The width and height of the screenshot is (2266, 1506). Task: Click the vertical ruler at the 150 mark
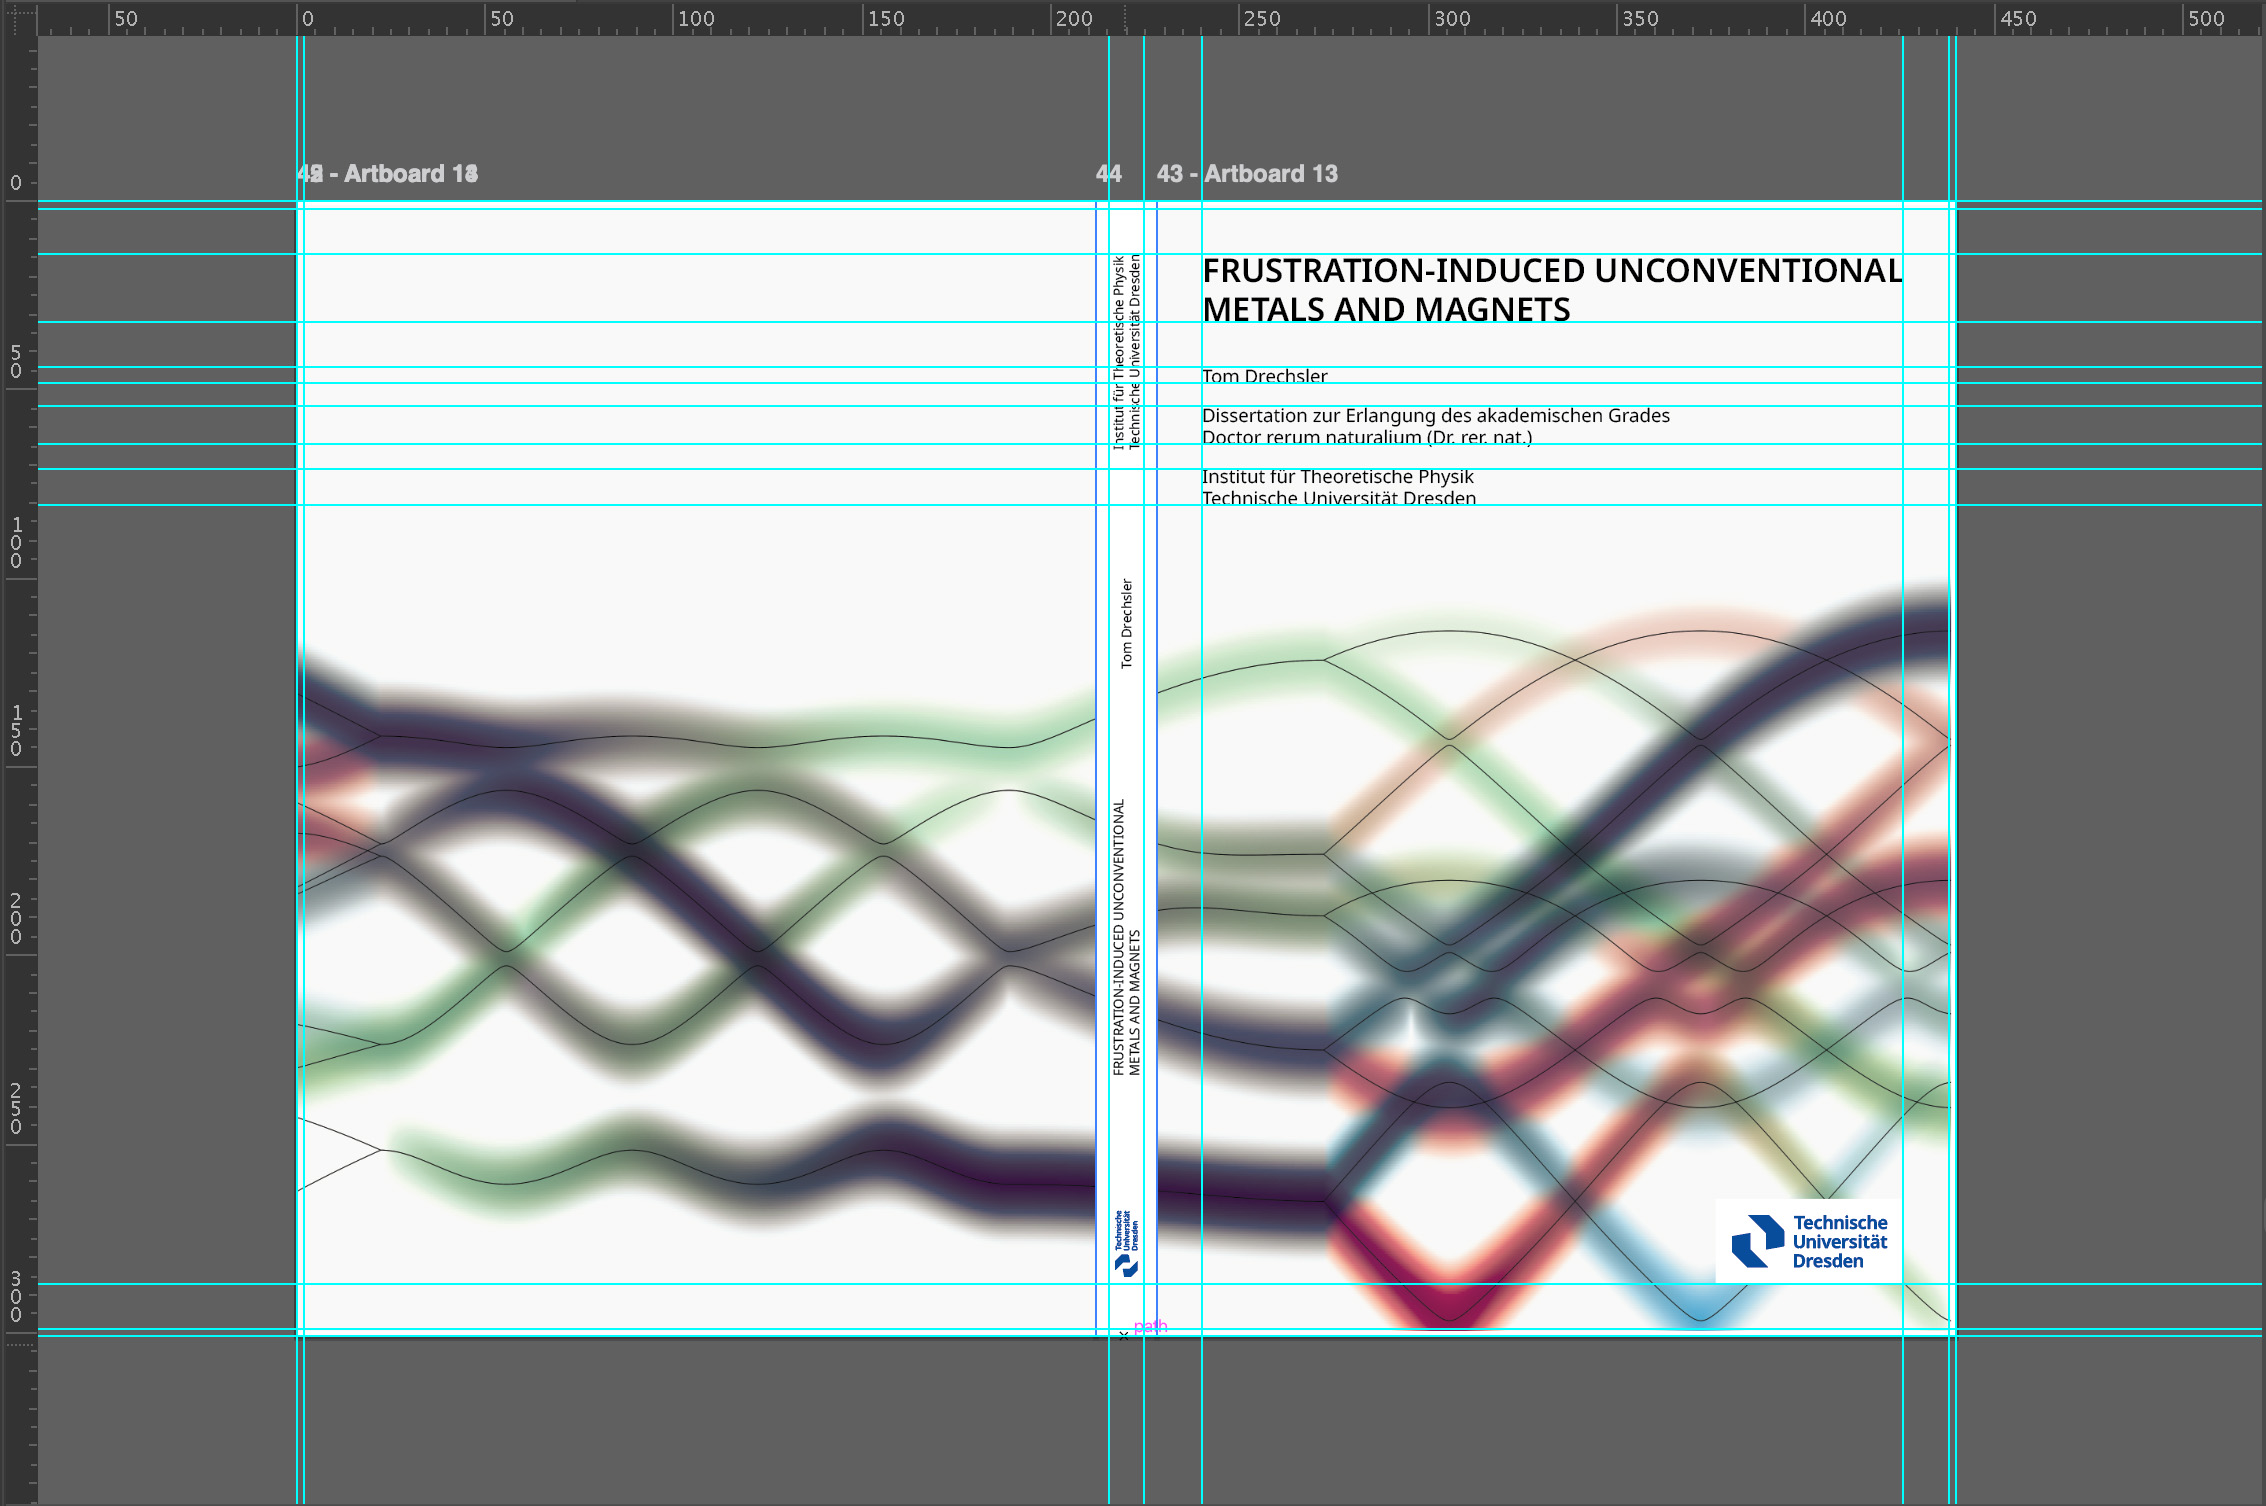click(x=16, y=730)
